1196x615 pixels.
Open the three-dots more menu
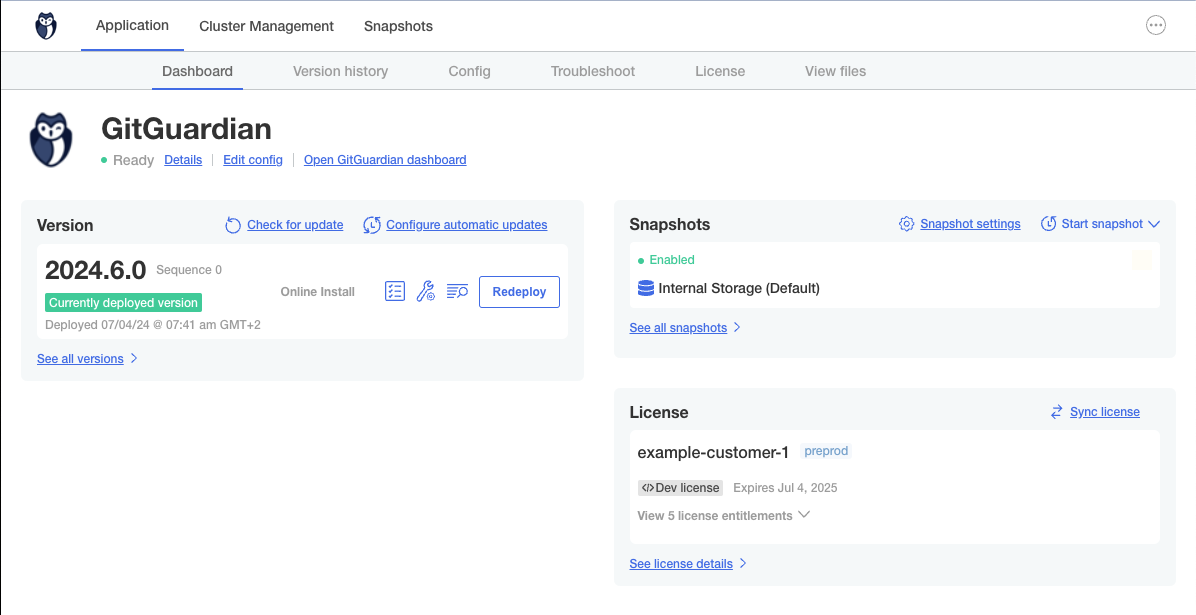1156,25
